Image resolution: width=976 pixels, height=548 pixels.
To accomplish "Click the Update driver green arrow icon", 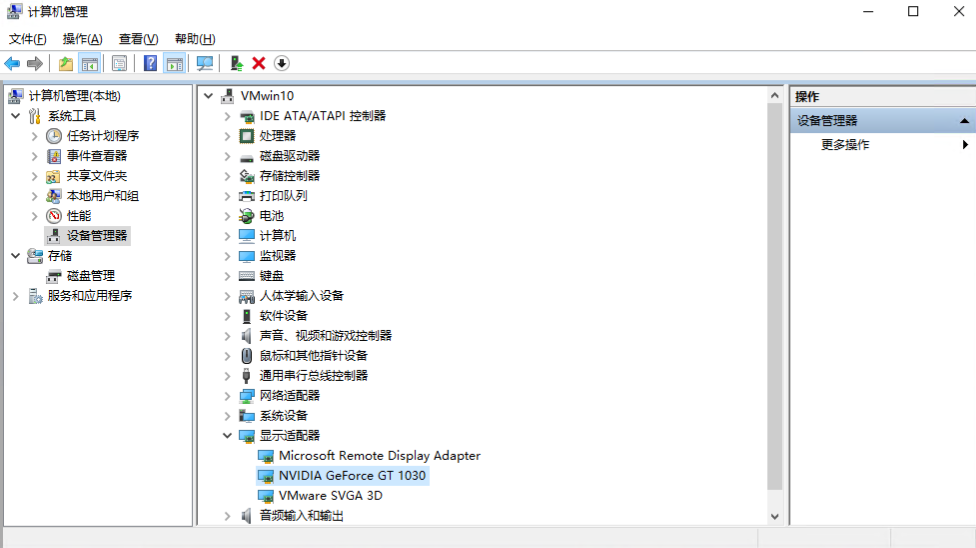I will (236, 64).
